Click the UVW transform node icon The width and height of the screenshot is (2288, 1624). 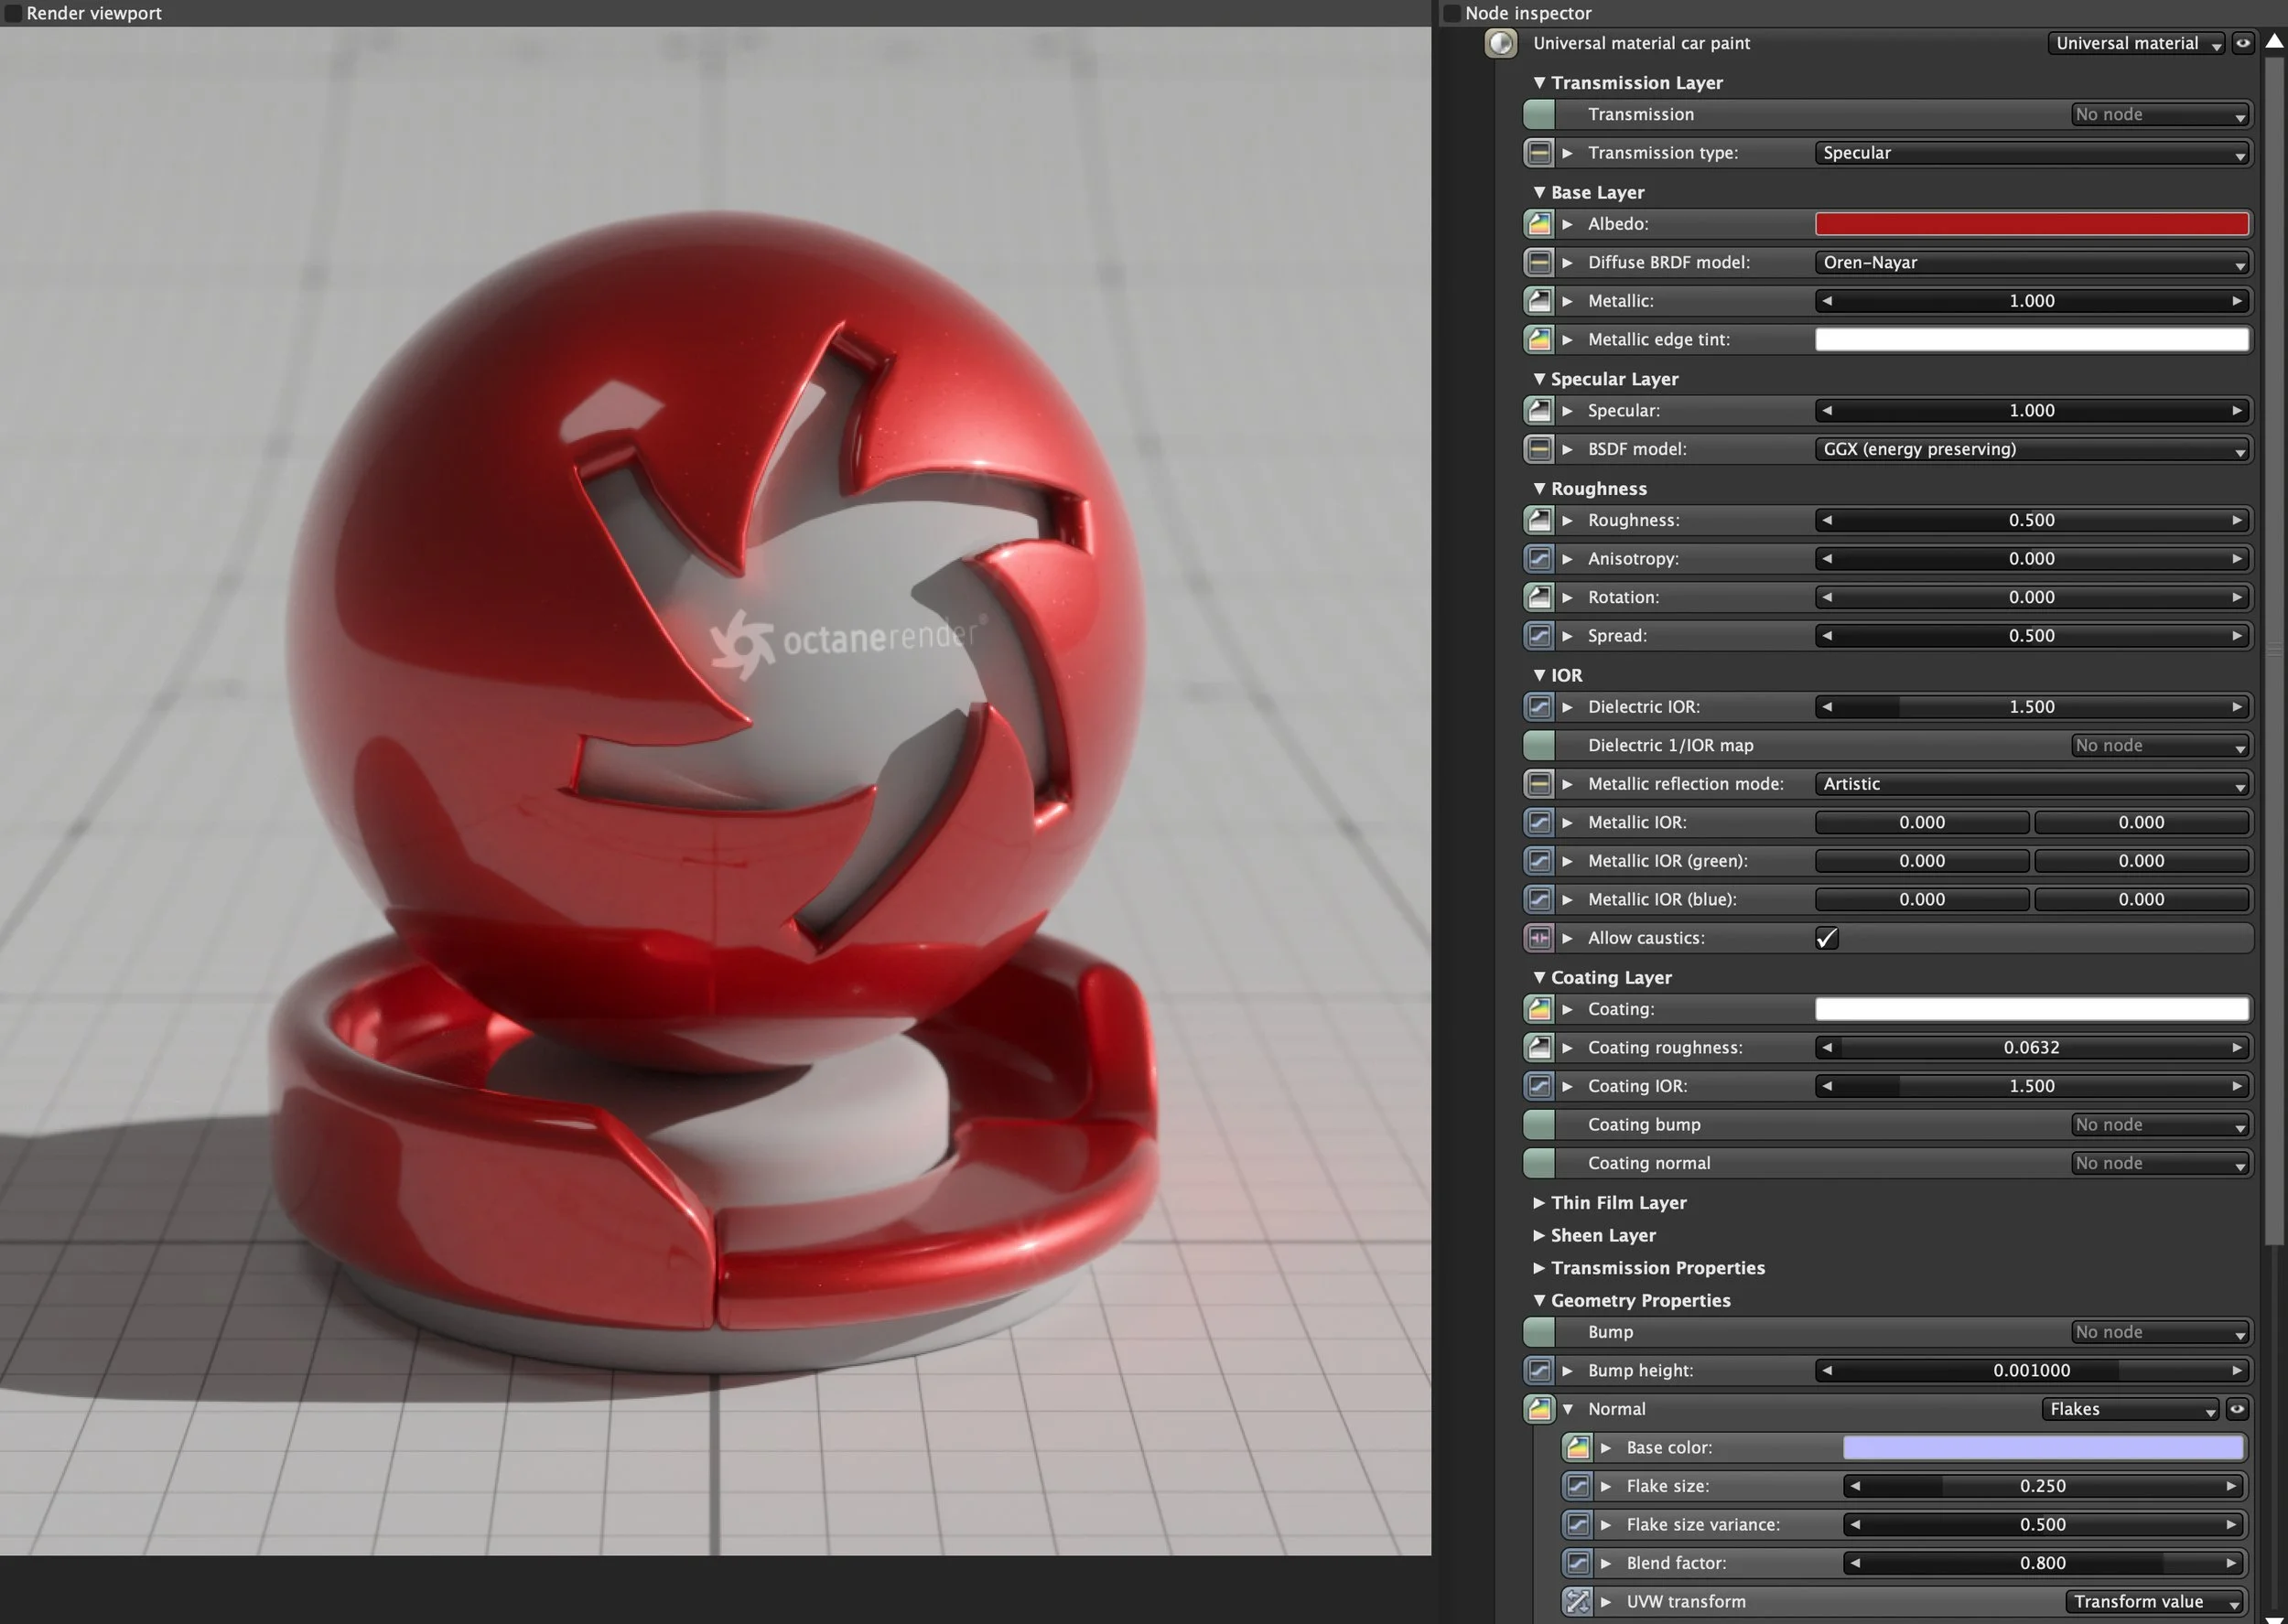pyautogui.click(x=1577, y=1601)
